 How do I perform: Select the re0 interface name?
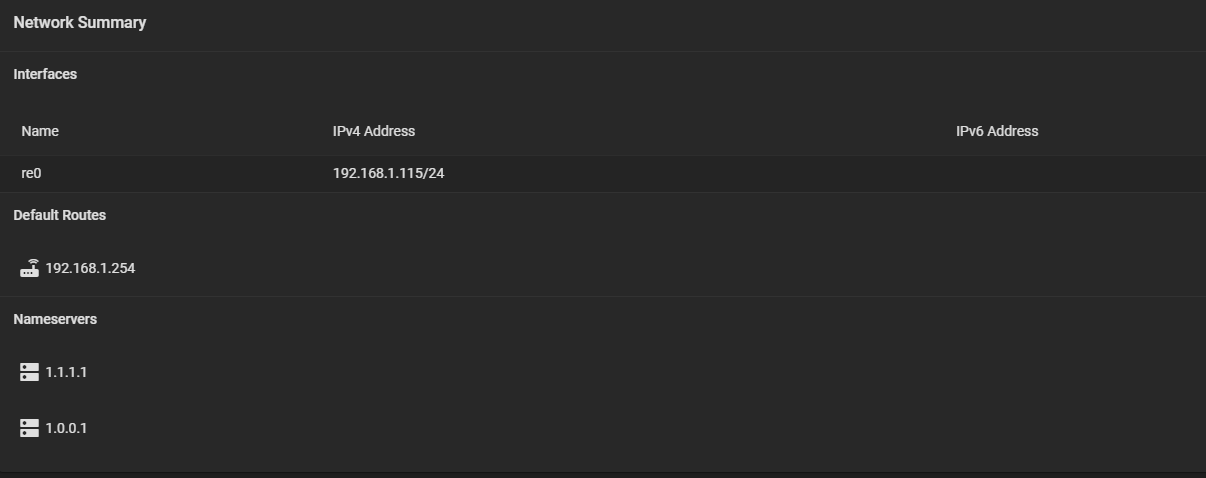pos(31,173)
